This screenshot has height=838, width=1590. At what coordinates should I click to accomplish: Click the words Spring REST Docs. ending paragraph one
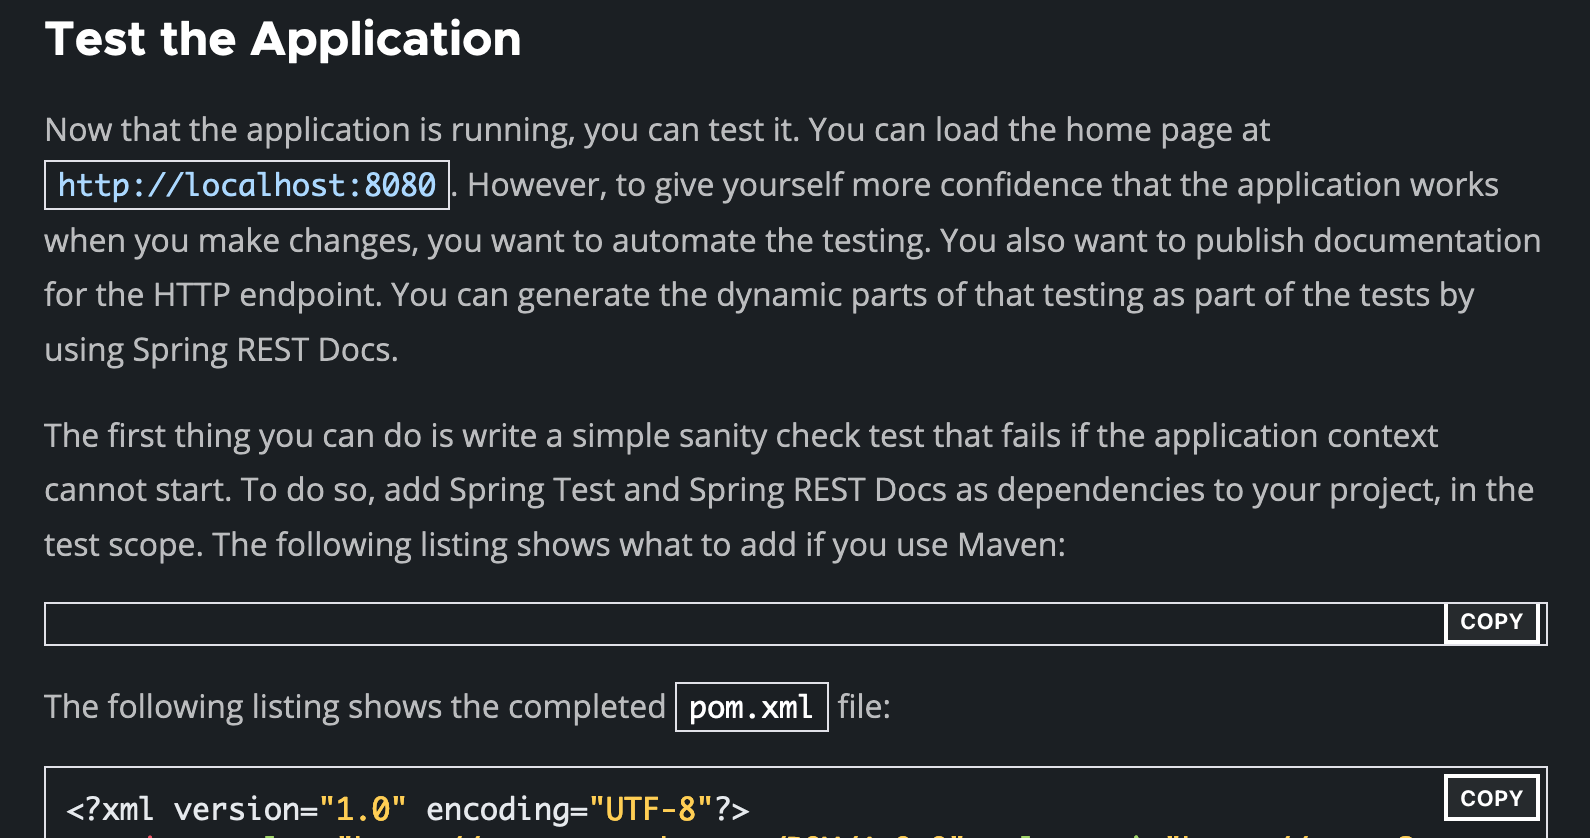[x=265, y=350]
